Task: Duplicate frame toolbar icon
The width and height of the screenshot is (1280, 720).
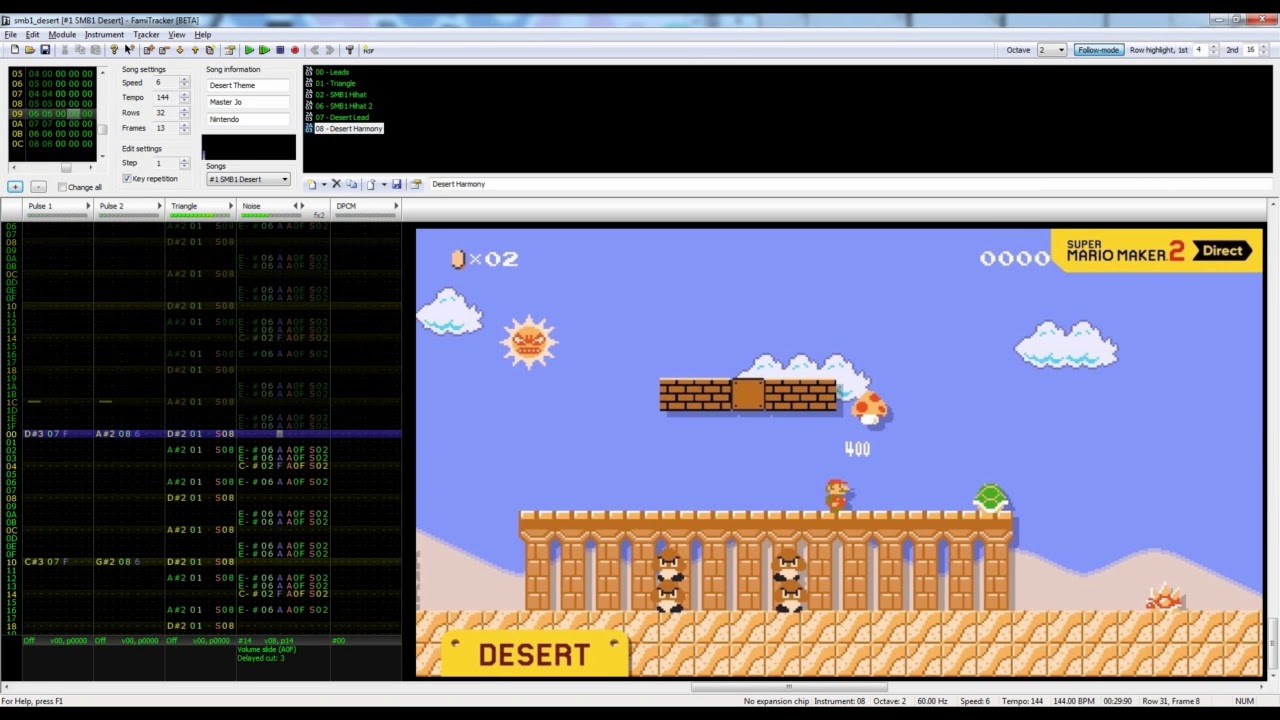Action: pos(210,50)
